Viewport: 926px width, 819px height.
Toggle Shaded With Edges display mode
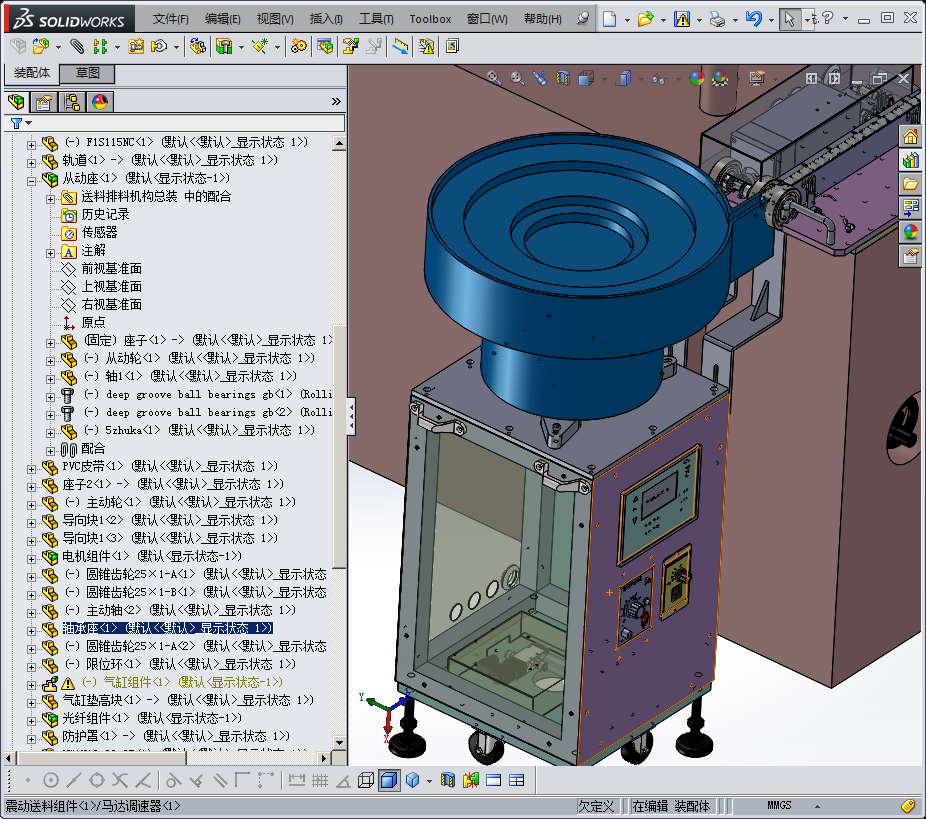[389, 780]
